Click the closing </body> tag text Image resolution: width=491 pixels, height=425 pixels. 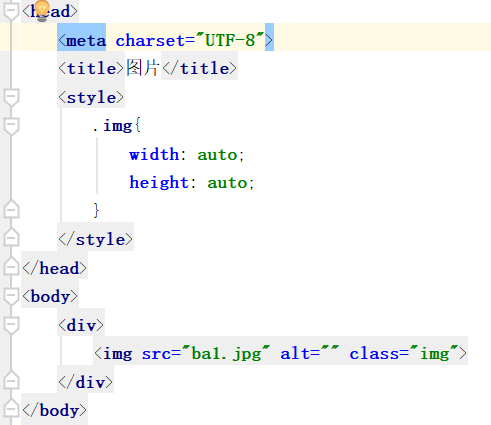(55, 410)
